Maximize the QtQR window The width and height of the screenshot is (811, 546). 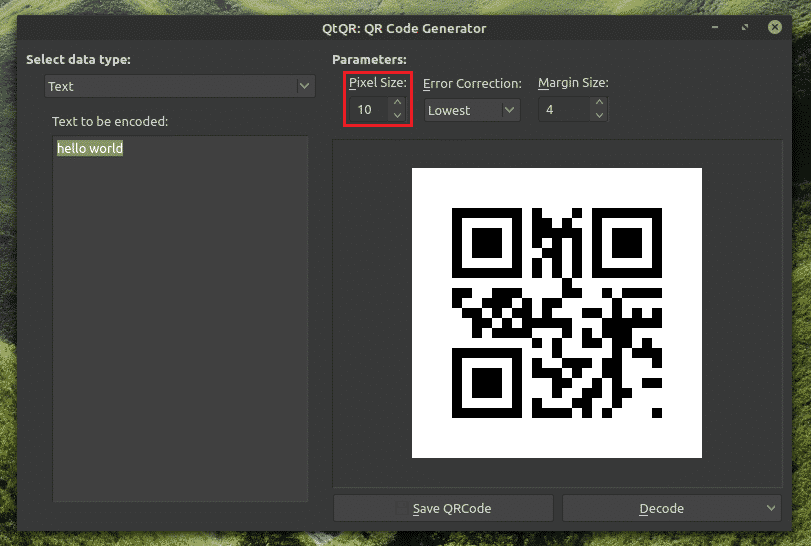click(x=746, y=28)
